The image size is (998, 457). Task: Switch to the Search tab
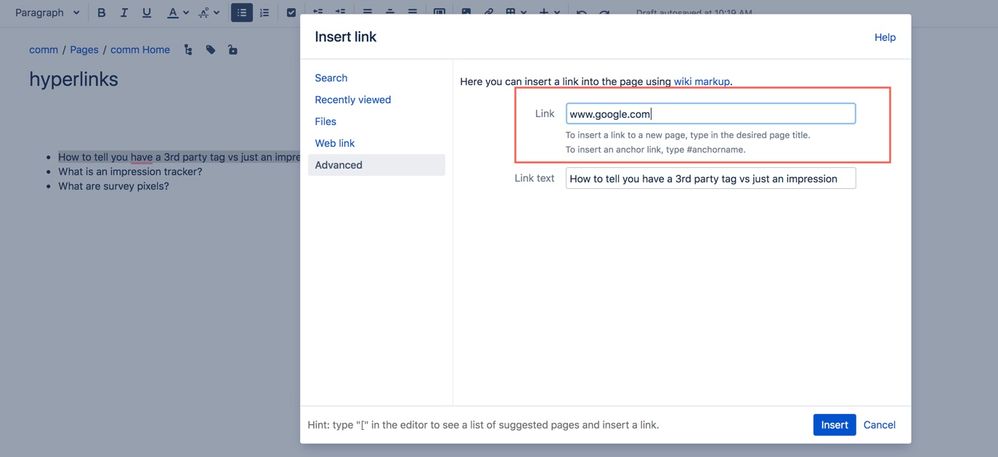(331, 78)
